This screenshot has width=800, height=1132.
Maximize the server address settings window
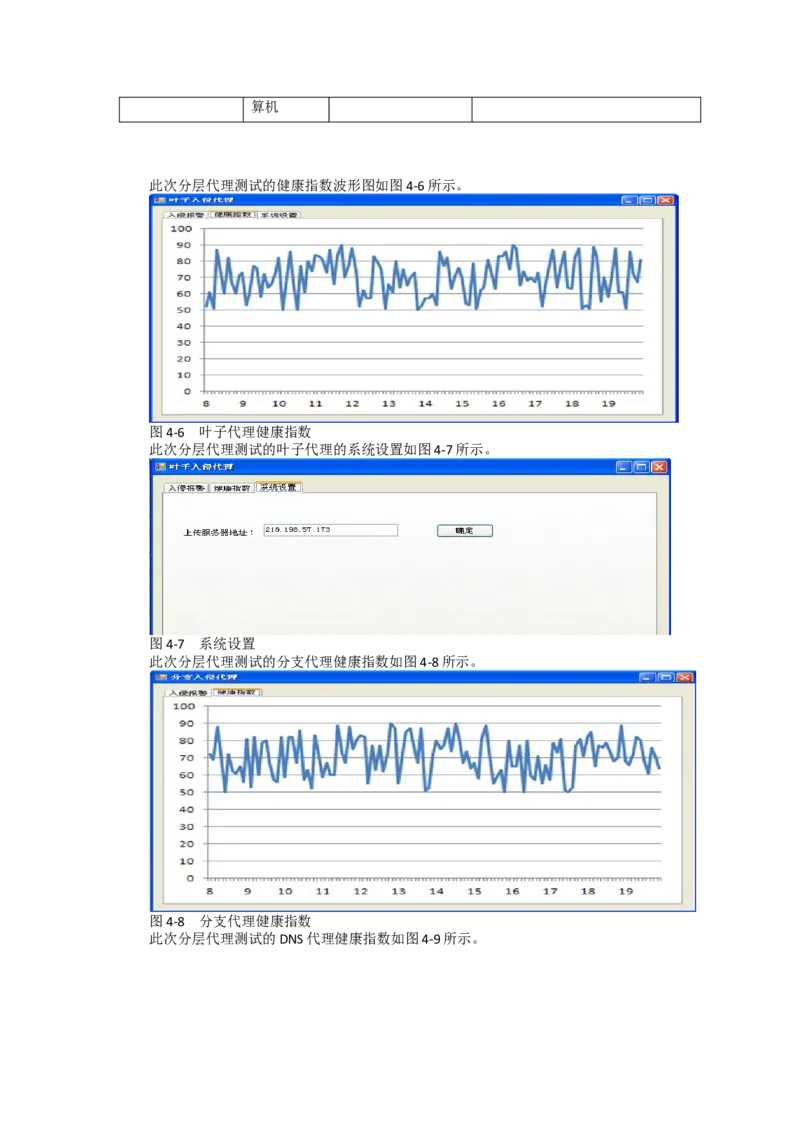(641, 466)
